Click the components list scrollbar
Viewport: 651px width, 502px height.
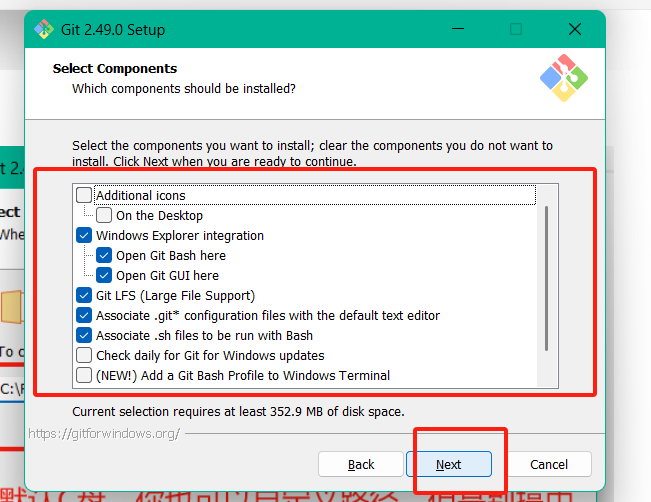point(546,278)
